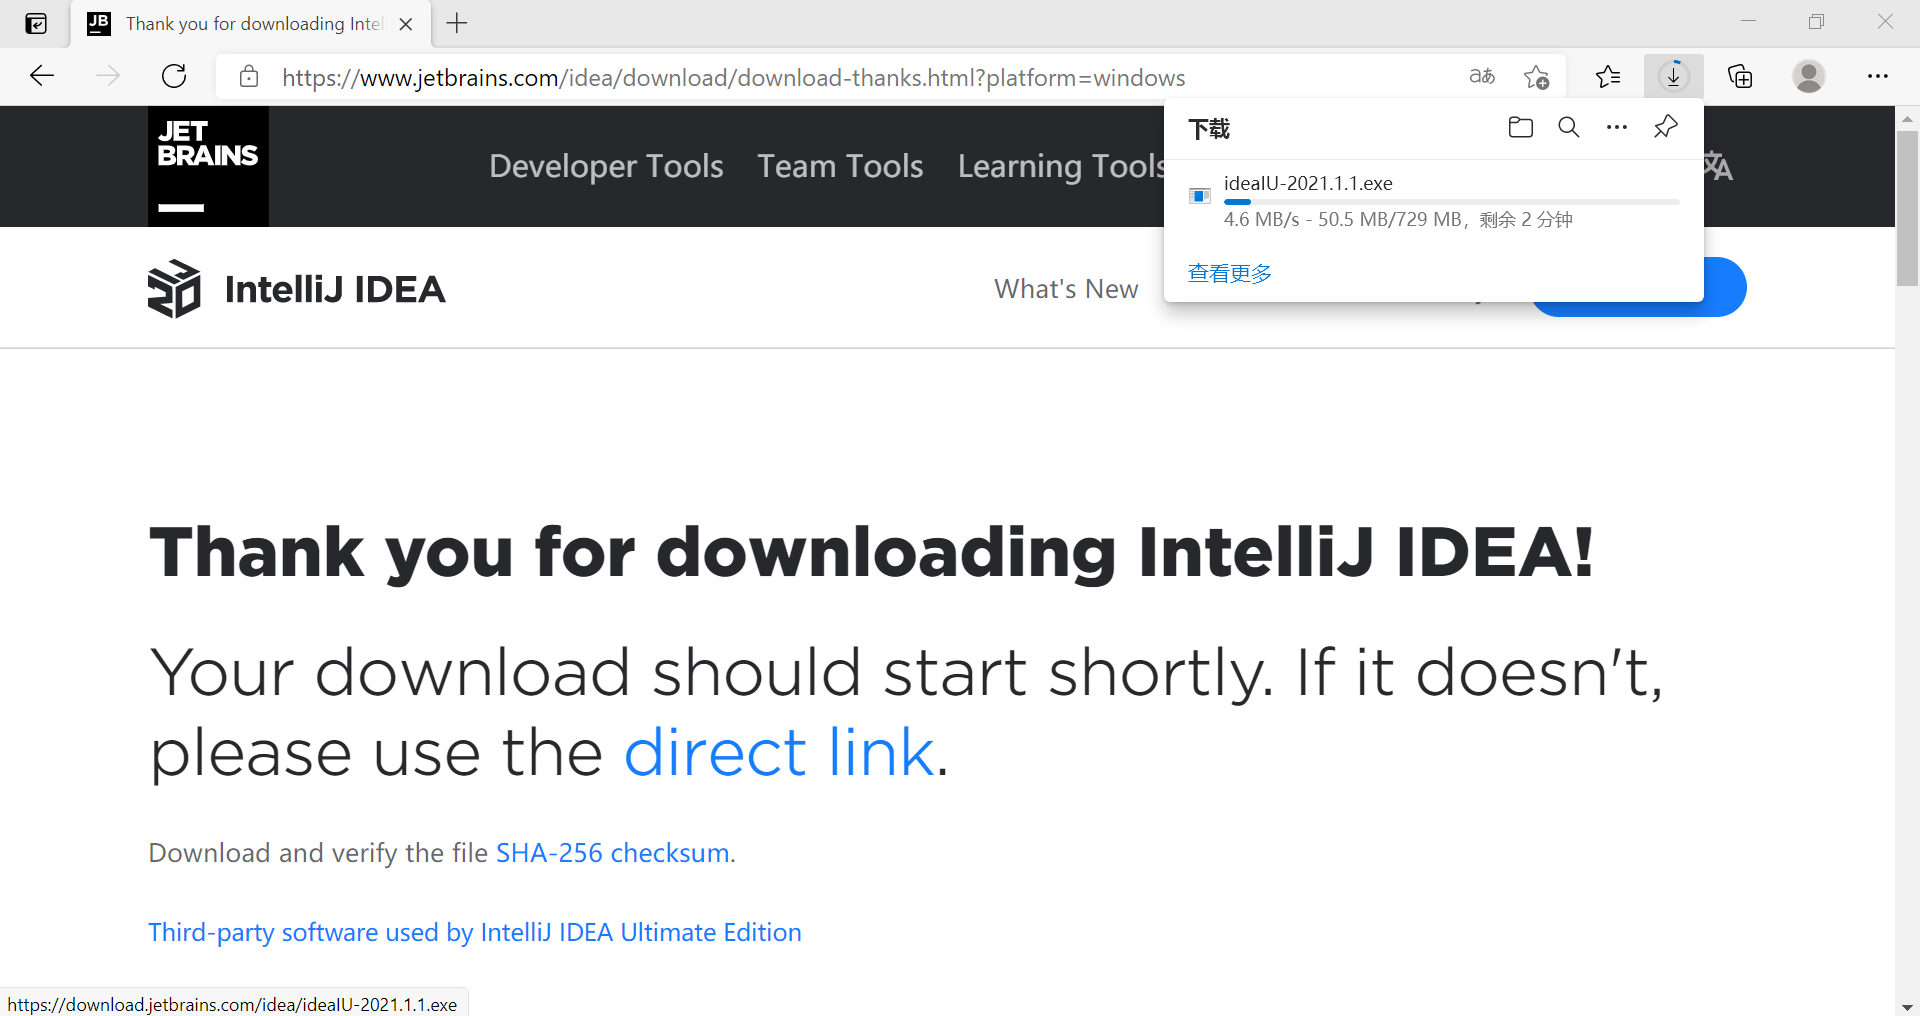The image size is (1920, 1016).
Task: Open the Team Tools menu
Action: 840,166
